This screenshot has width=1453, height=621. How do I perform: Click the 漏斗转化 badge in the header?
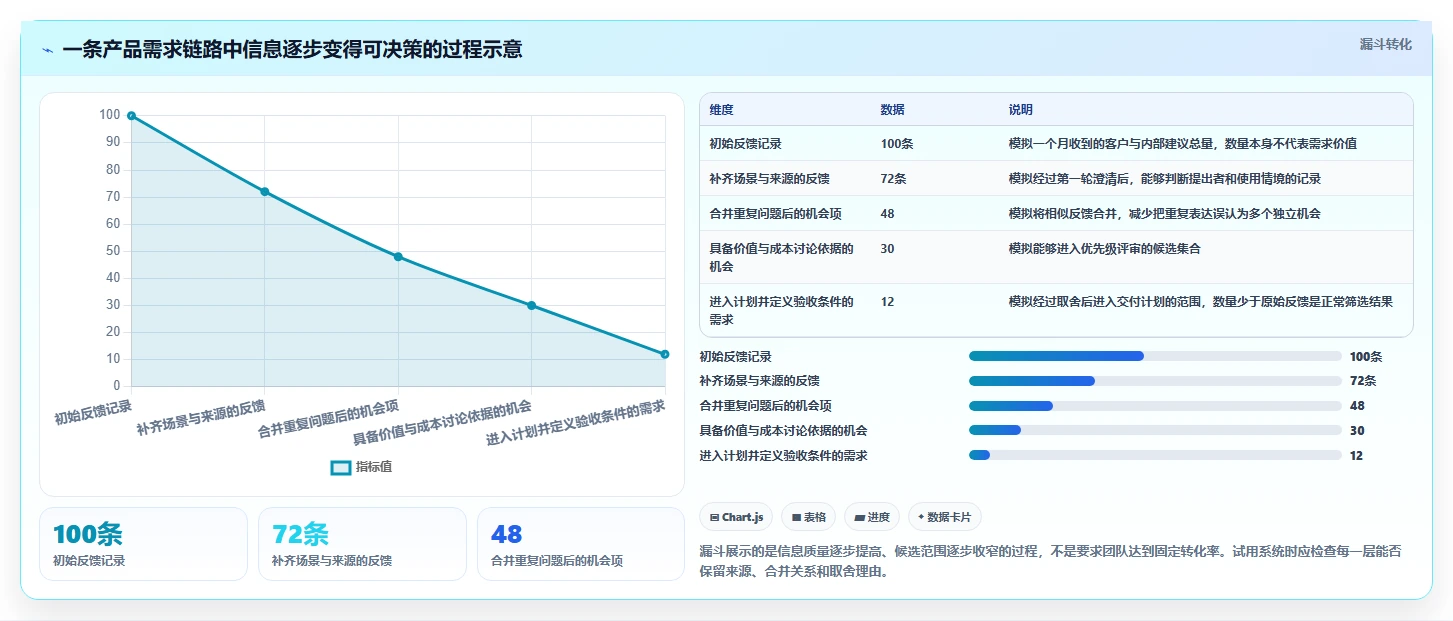tap(1385, 44)
